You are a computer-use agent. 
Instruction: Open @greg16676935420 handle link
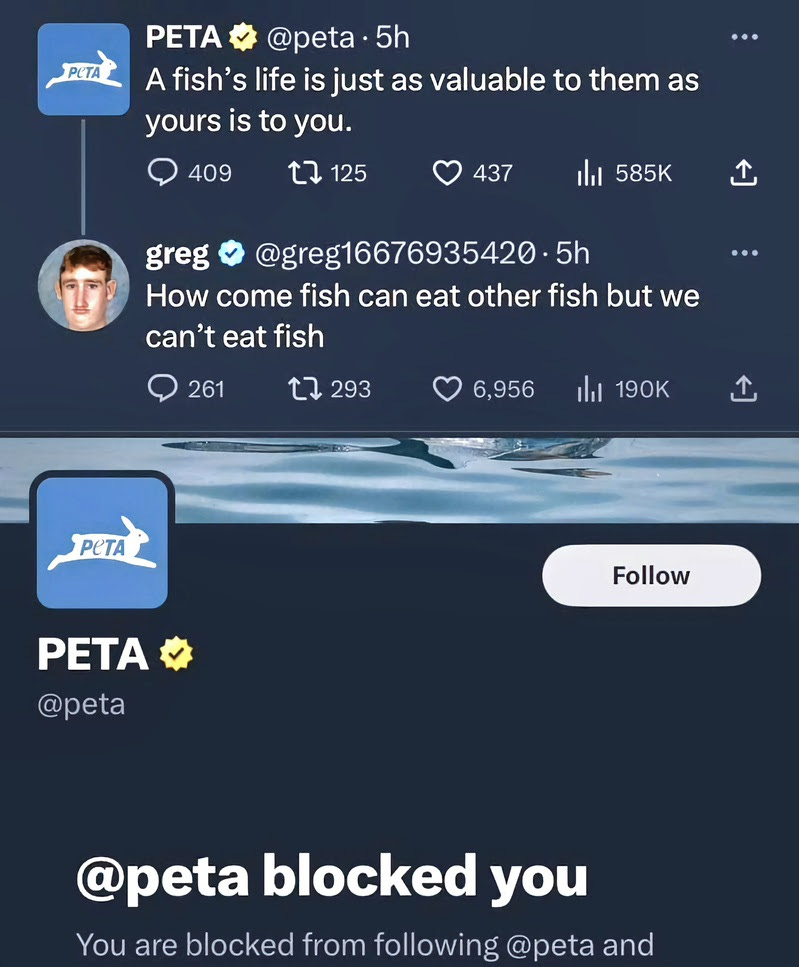395,253
